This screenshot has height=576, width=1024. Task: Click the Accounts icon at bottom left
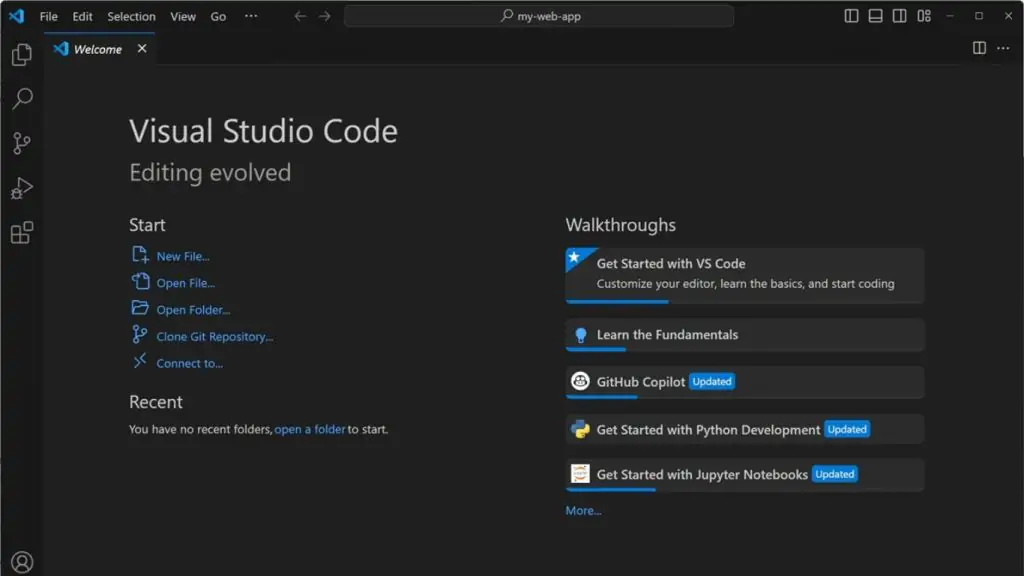point(21,560)
